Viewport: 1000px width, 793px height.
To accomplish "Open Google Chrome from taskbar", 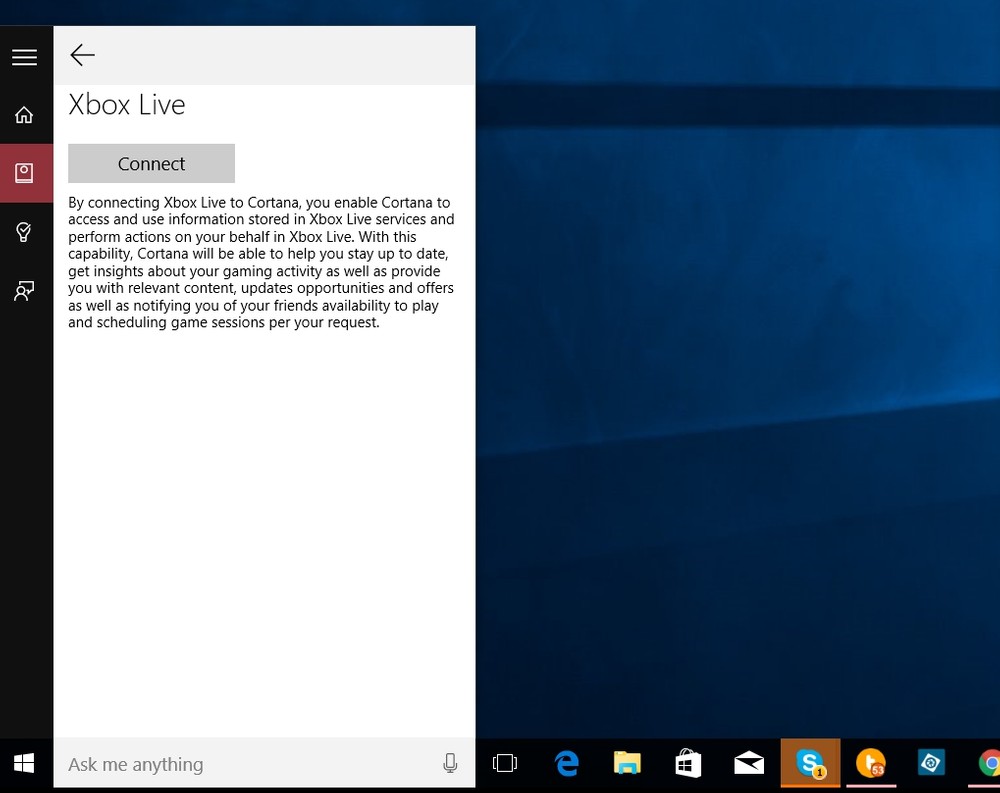I will point(989,763).
